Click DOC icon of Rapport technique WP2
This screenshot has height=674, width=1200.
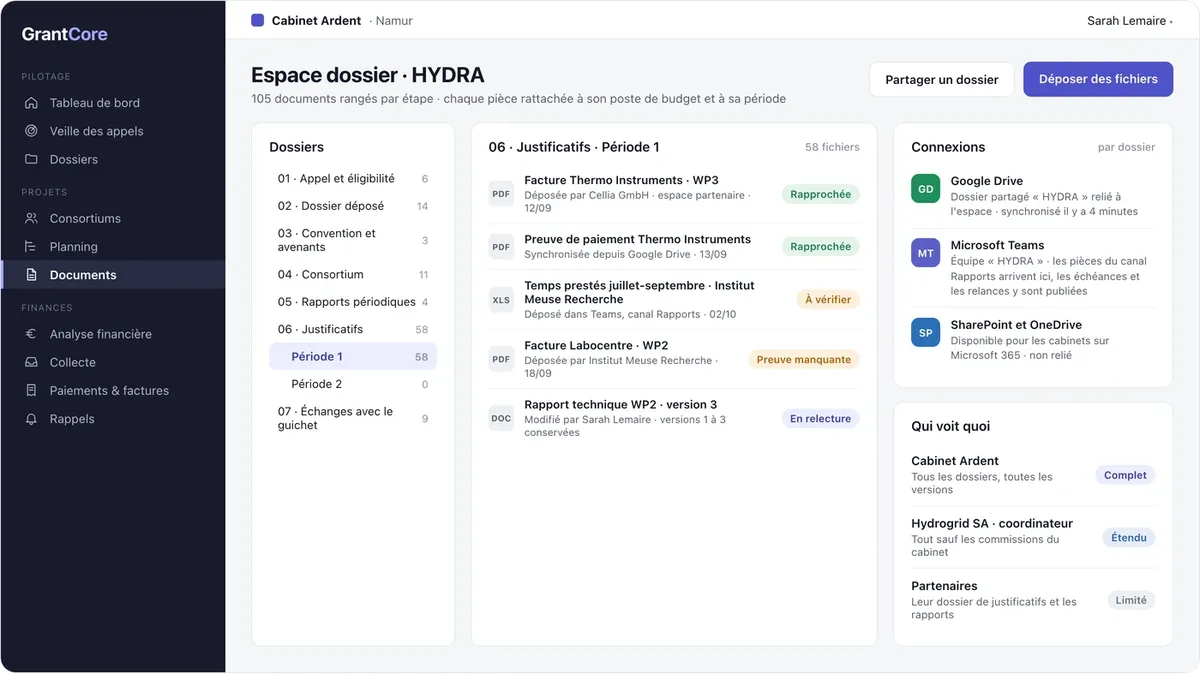point(501,419)
